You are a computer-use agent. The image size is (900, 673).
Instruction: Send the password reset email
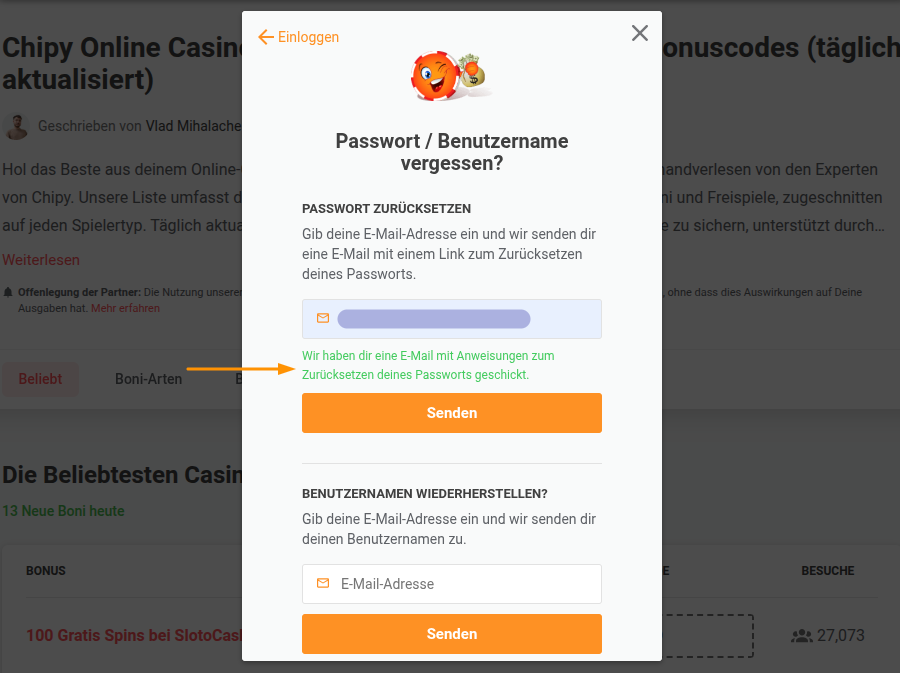tap(452, 413)
